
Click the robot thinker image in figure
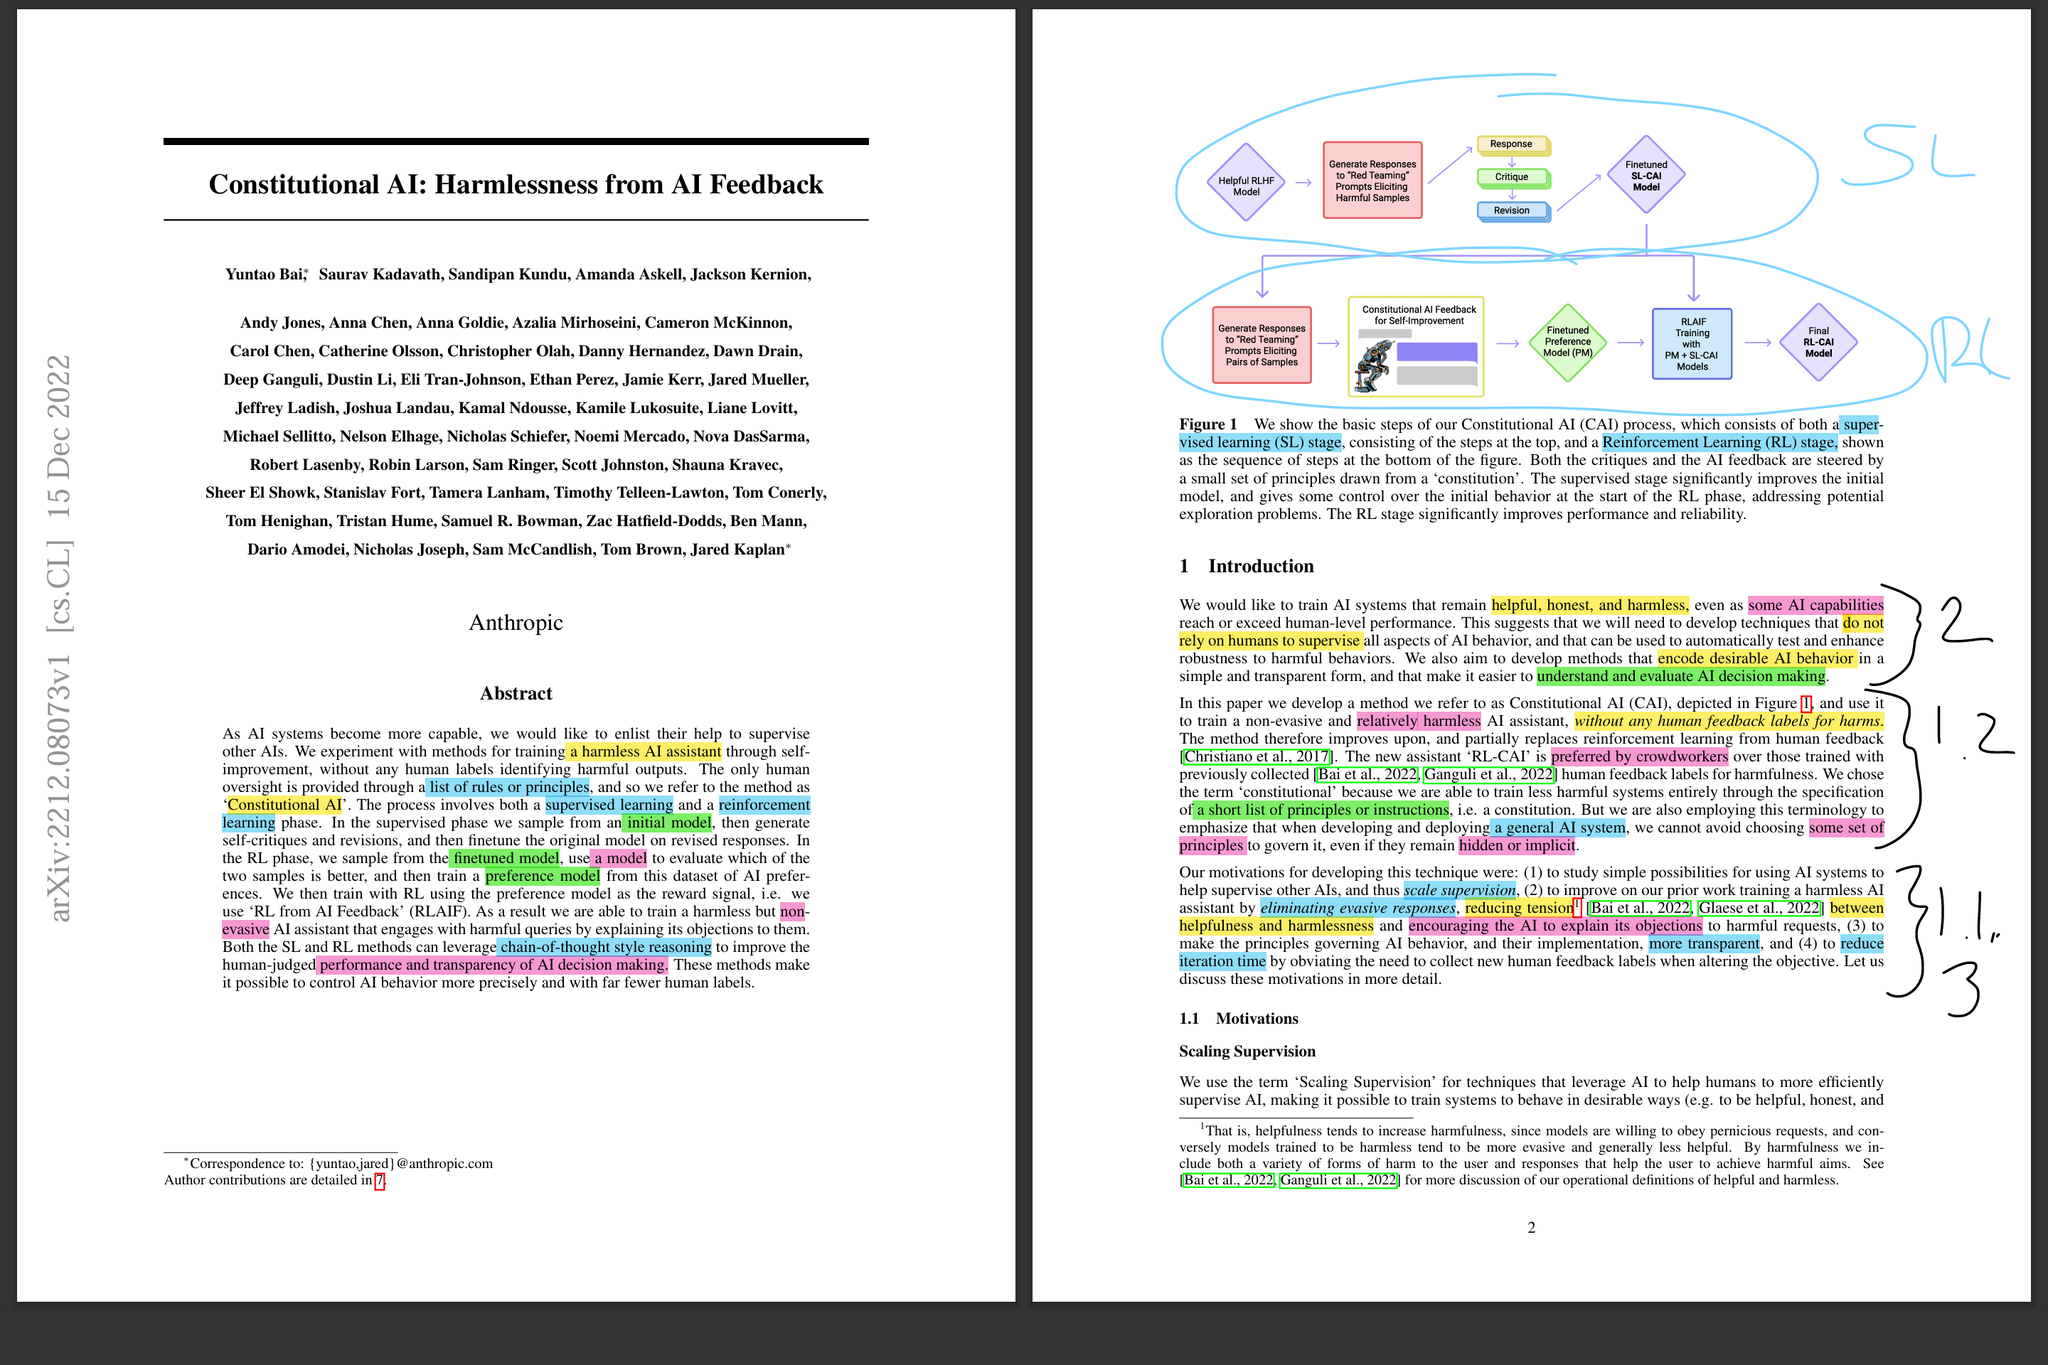1374,365
